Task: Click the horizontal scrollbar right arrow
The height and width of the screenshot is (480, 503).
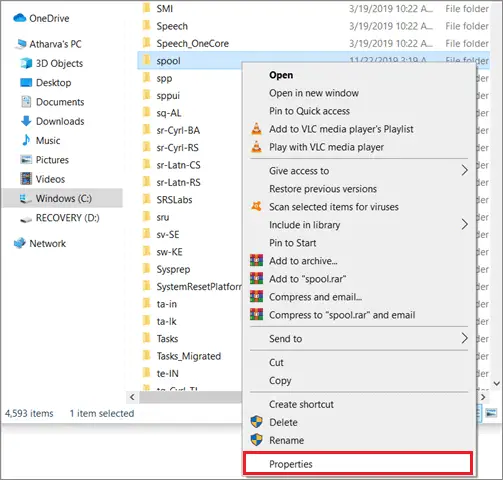Action: click(483, 397)
